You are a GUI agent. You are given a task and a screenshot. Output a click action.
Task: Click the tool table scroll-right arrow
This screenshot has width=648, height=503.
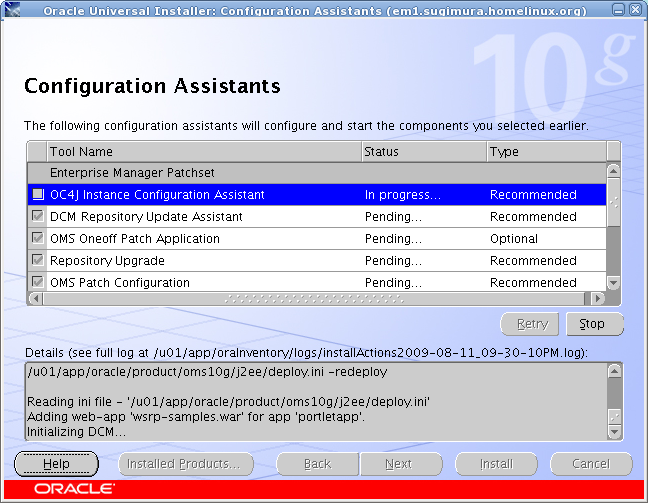tap(597, 298)
